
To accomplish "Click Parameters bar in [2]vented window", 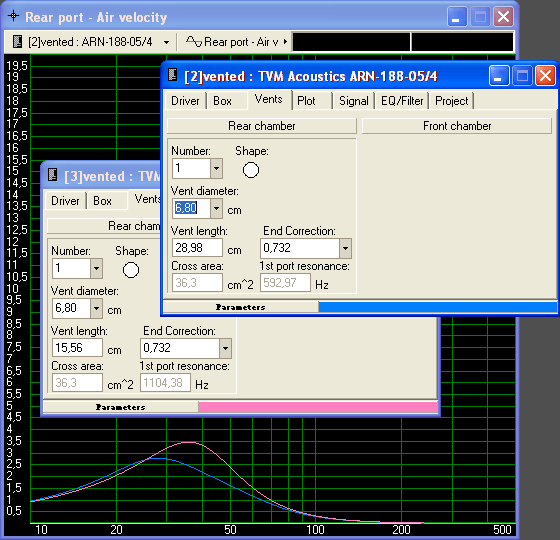I will pos(241,307).
